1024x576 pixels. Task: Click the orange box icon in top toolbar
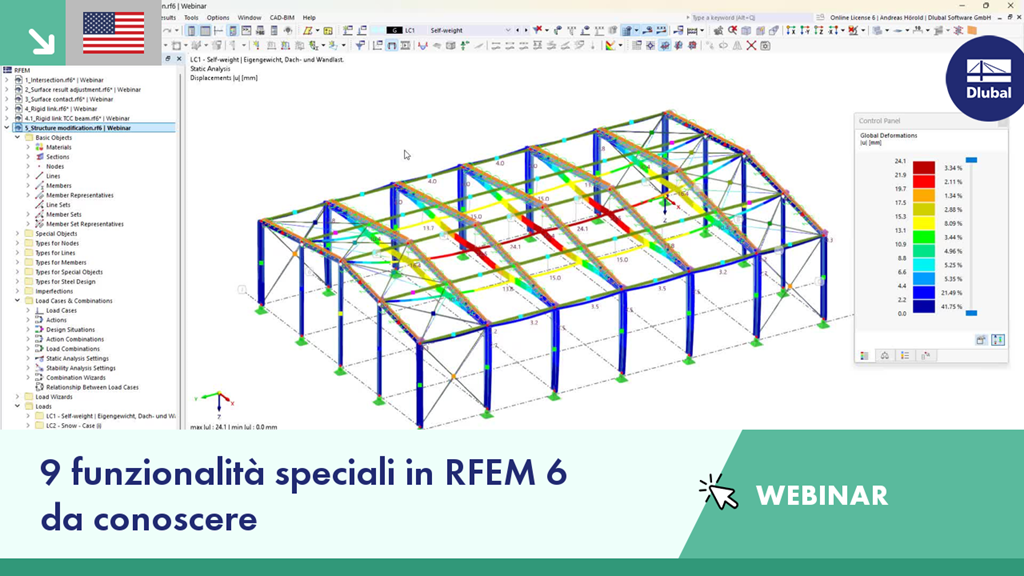[x=972, y=30]
